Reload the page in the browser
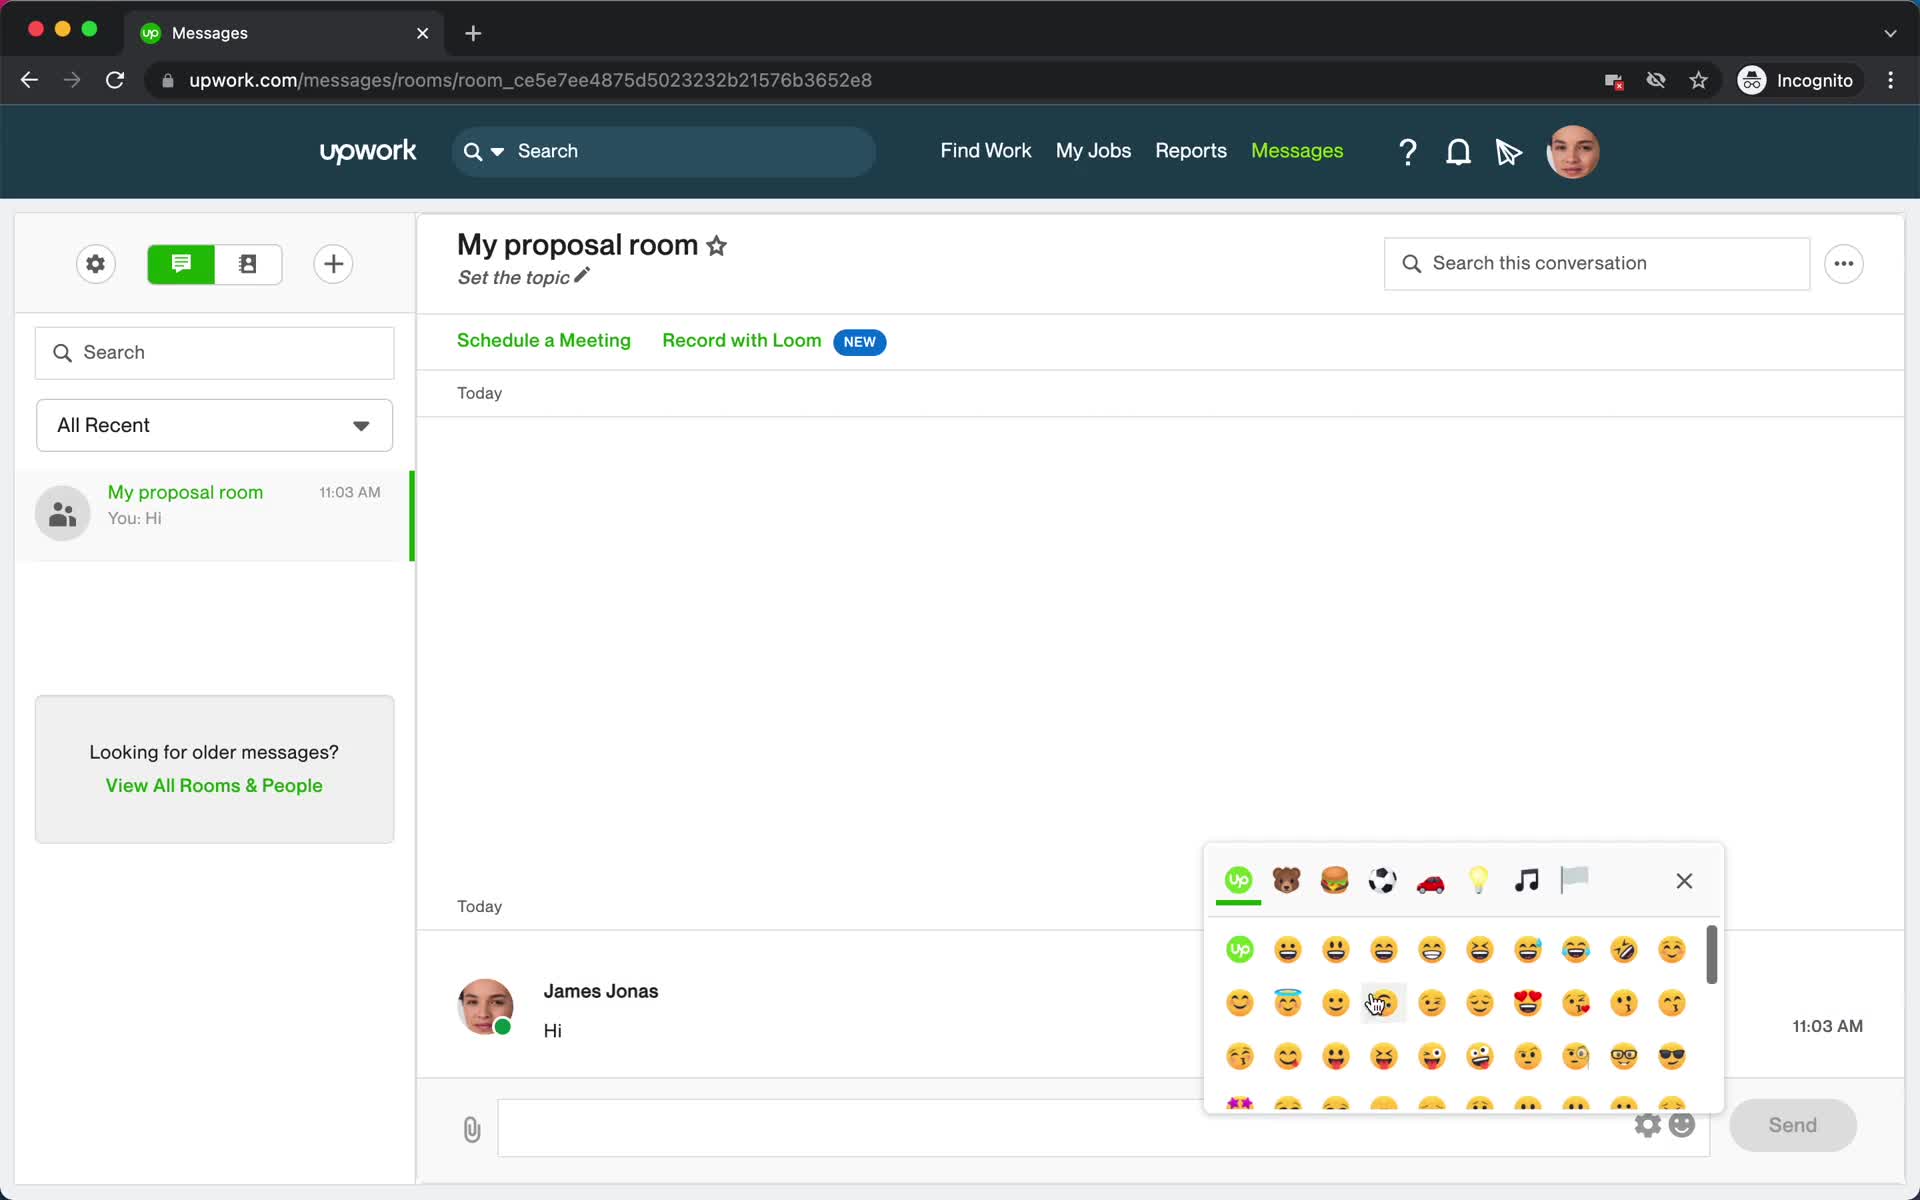 pos(115,80)
